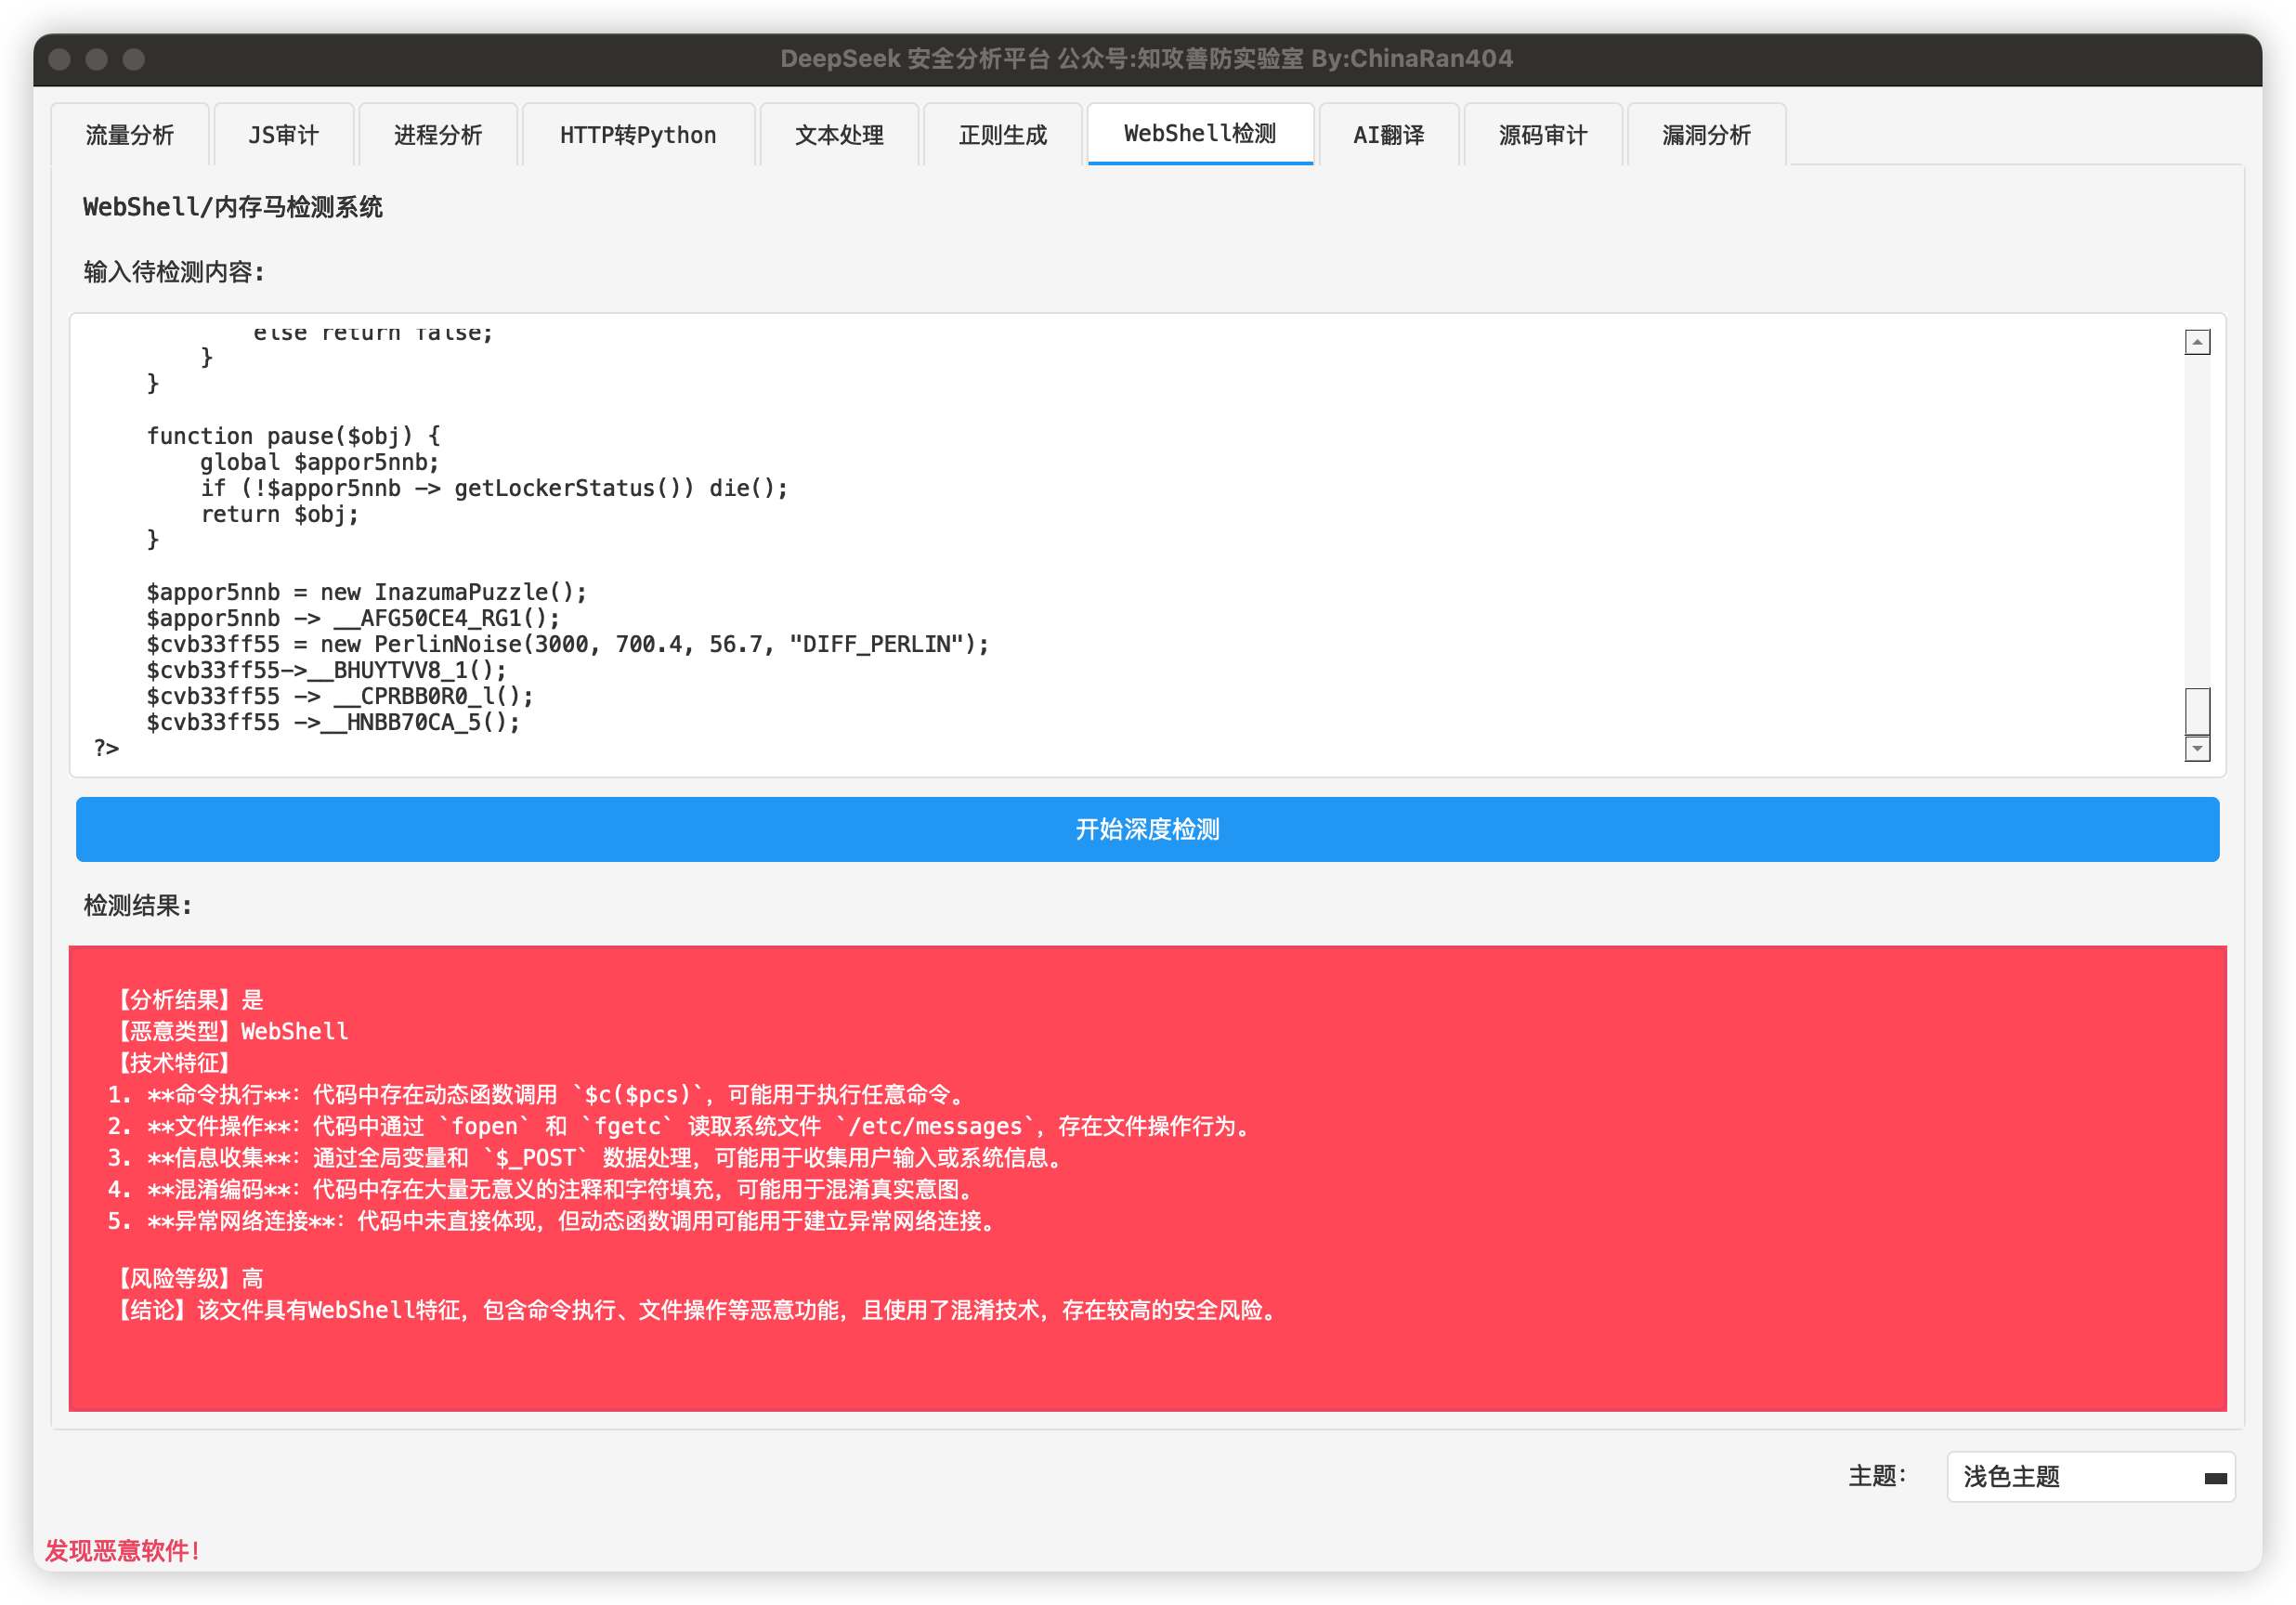Click the 开始深度检测 button
2296x1605 pixels.
tap(1147, 829)
